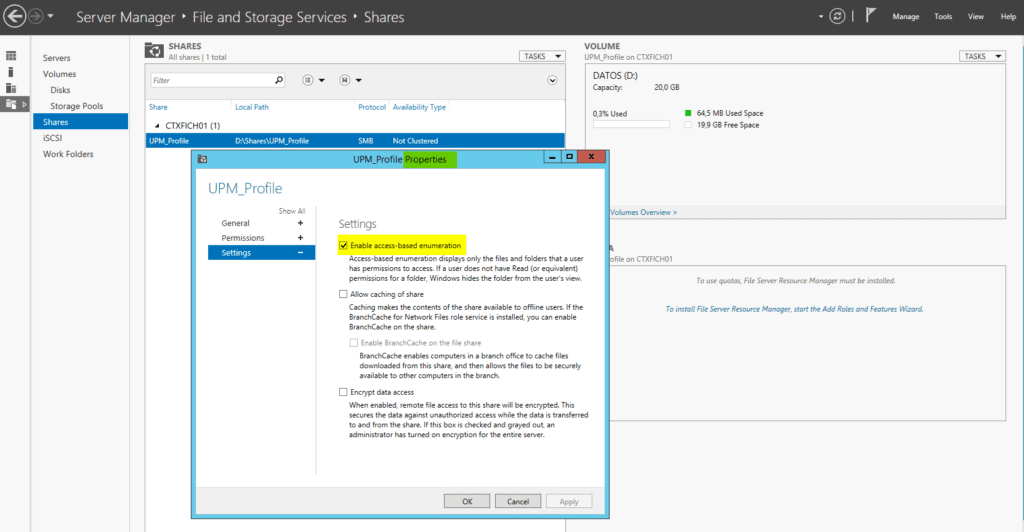
Task: Click the green Used Space swatch
Action: tap(688, 113)
